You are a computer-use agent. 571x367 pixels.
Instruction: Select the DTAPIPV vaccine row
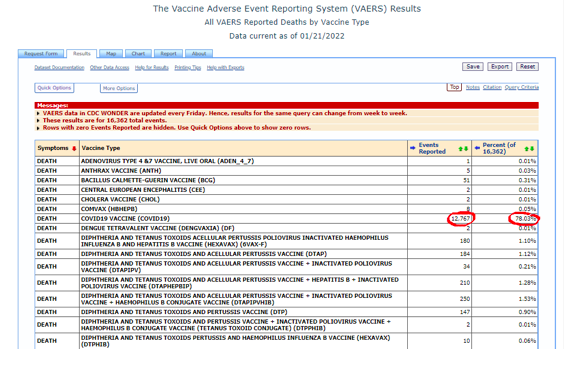coord(286,267)
